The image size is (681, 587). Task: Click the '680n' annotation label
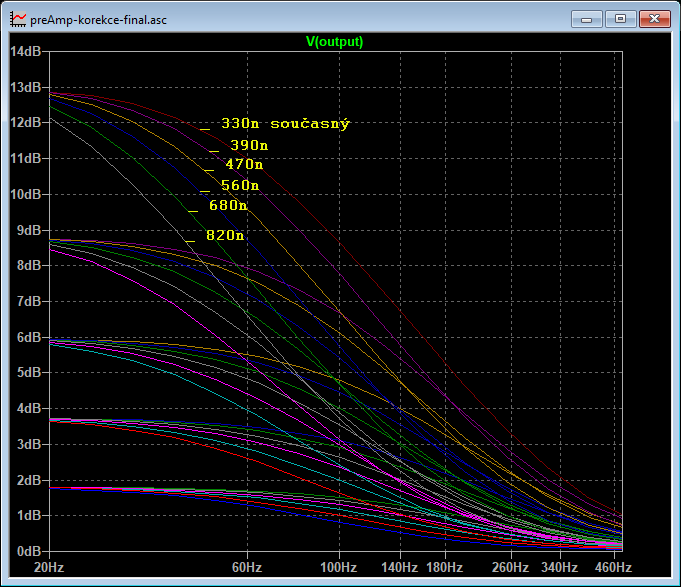click(x=228, y=205)
